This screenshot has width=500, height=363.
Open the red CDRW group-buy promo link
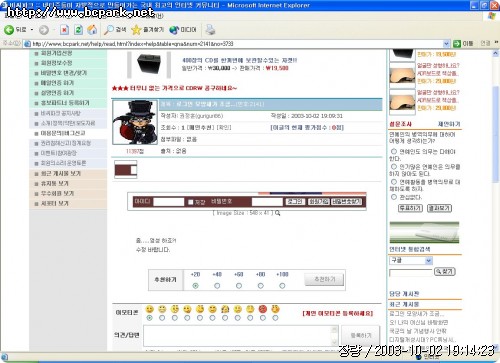click(174, 88)
